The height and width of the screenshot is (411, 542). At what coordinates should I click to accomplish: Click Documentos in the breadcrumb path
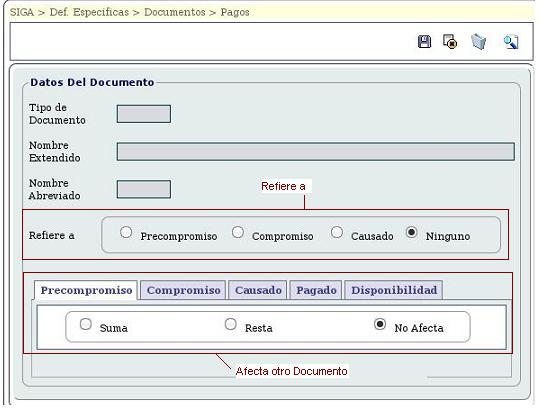pyautogui.click(x=175, y=12)
